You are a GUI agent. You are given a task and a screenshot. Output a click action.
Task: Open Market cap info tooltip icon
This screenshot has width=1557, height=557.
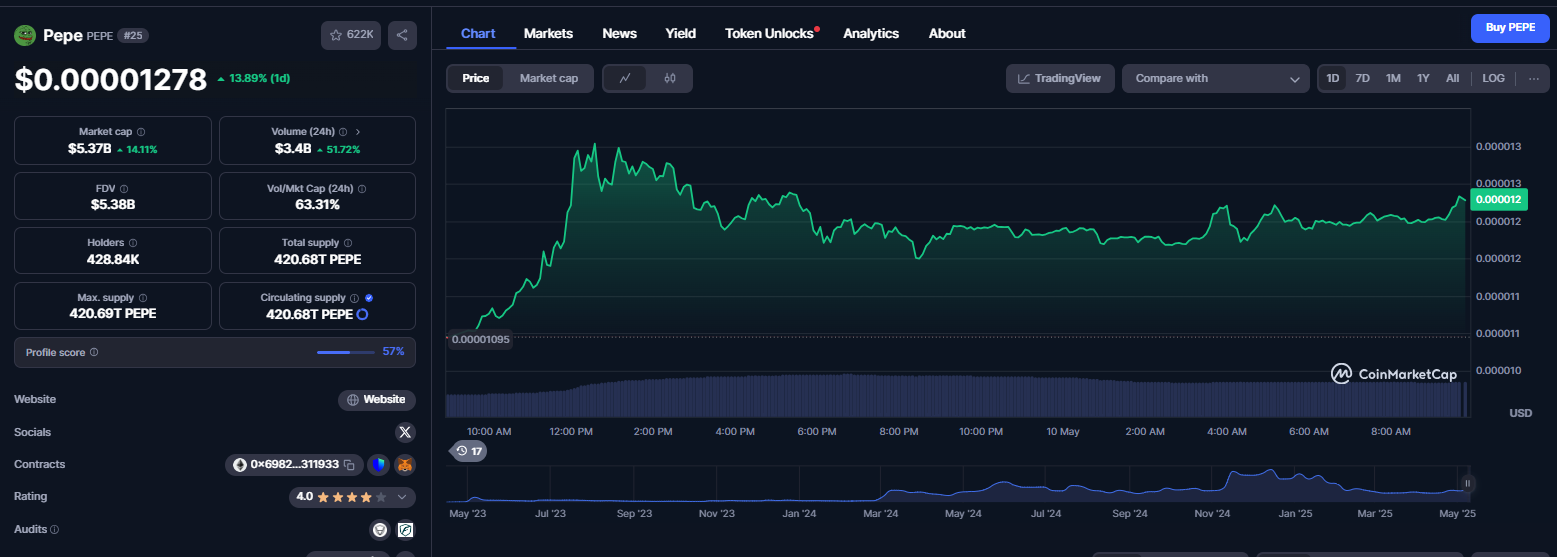coord(141,132)
